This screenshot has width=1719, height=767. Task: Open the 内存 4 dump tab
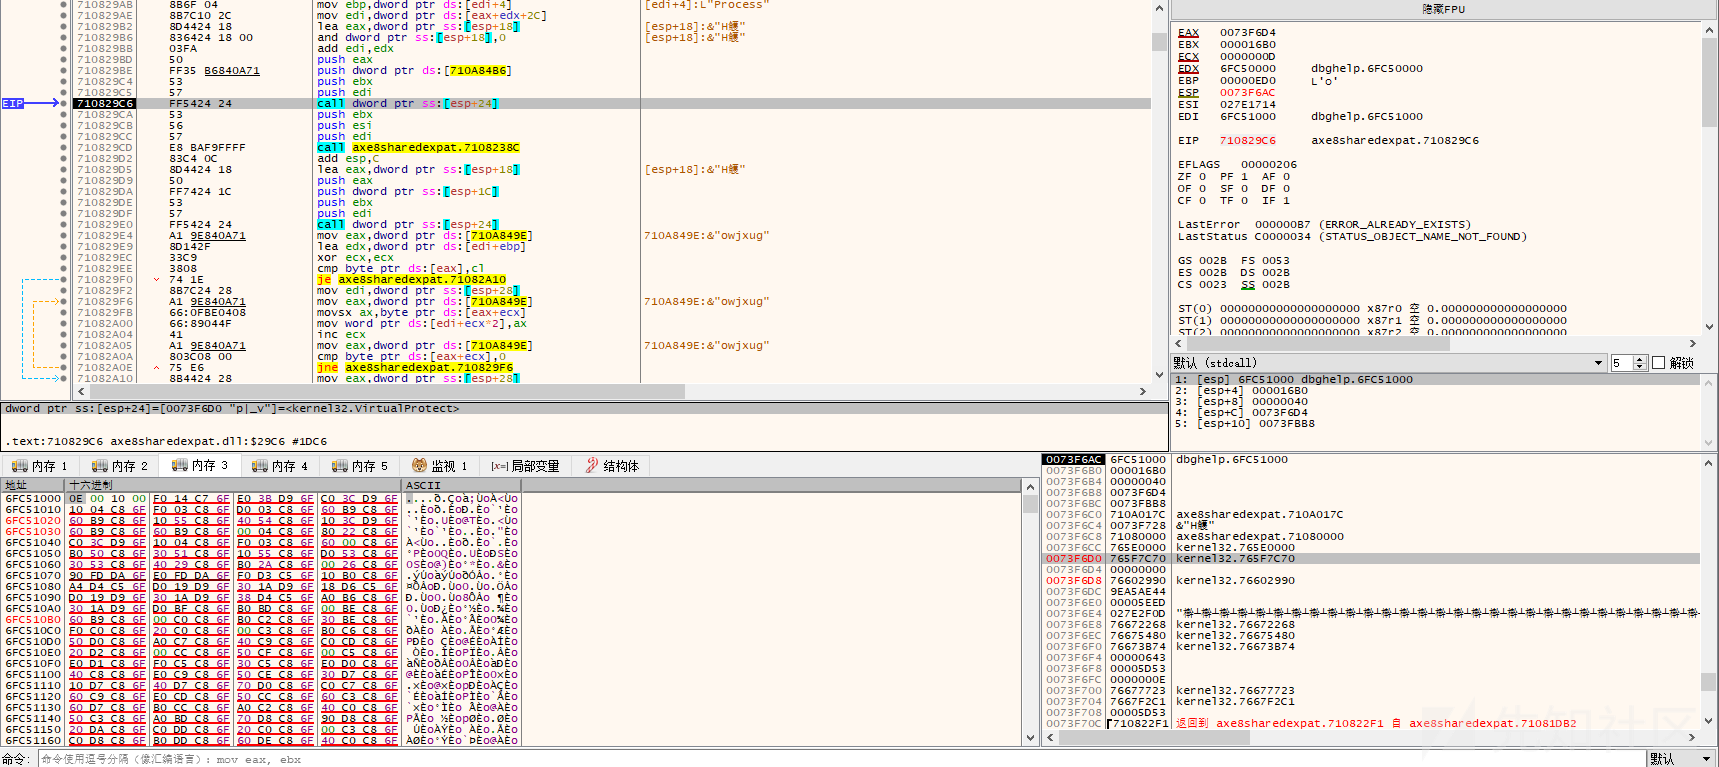pos(279,466)
